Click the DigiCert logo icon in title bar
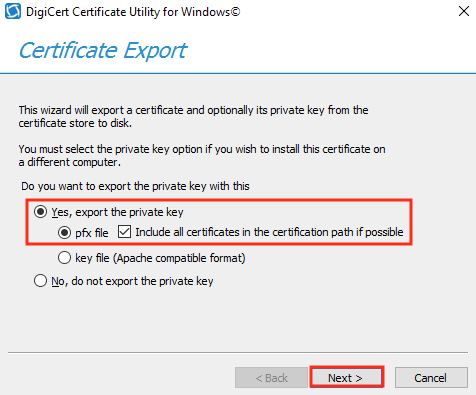This screenshot has height=395, width=476. (13, 11)
